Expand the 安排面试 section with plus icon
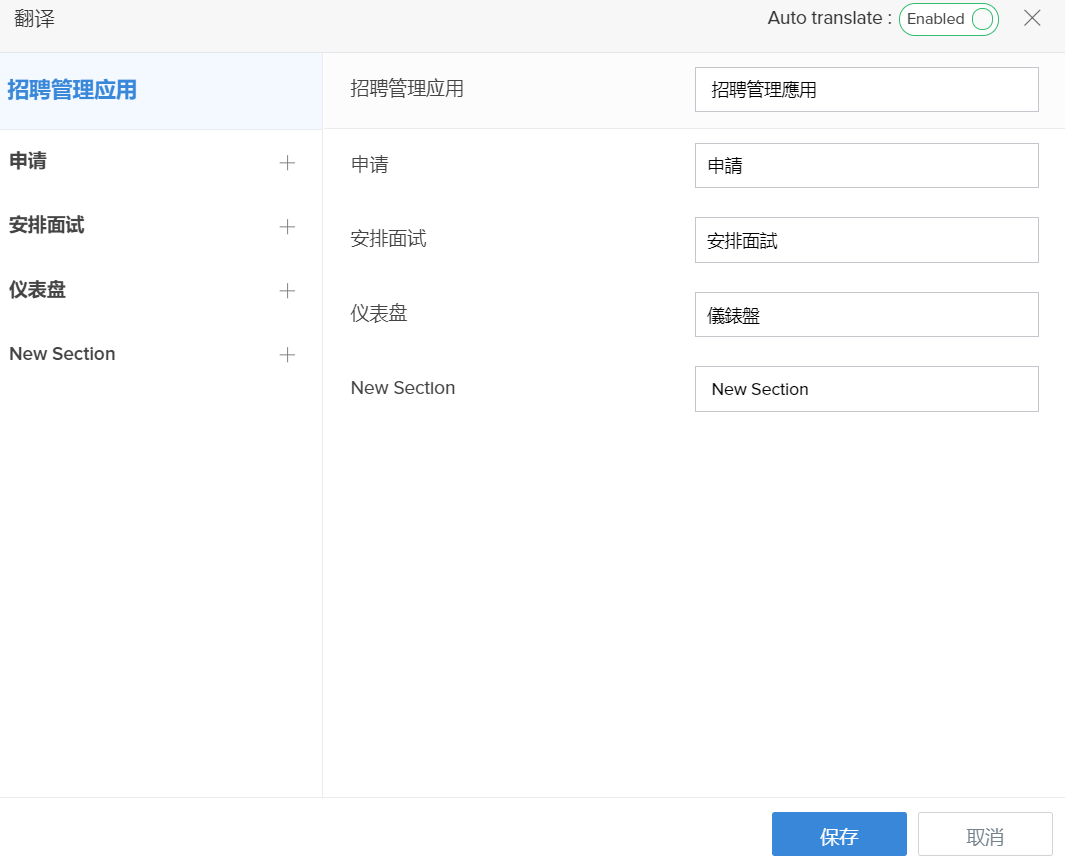The height and width of the screenshot is (863, 1065). click(x=287, y=227)
